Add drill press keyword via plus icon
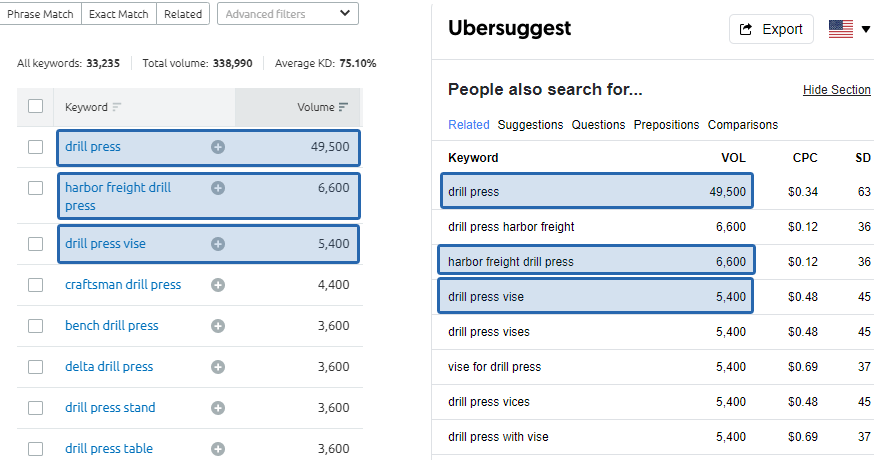Viewport: 896px width, 460px height. (x=218, y=147)
